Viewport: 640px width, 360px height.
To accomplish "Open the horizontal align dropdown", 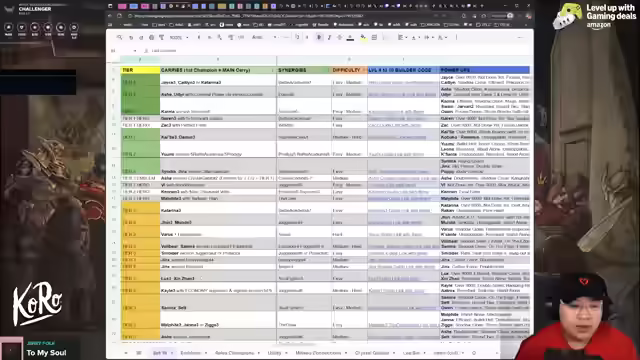I will (402, 37).
